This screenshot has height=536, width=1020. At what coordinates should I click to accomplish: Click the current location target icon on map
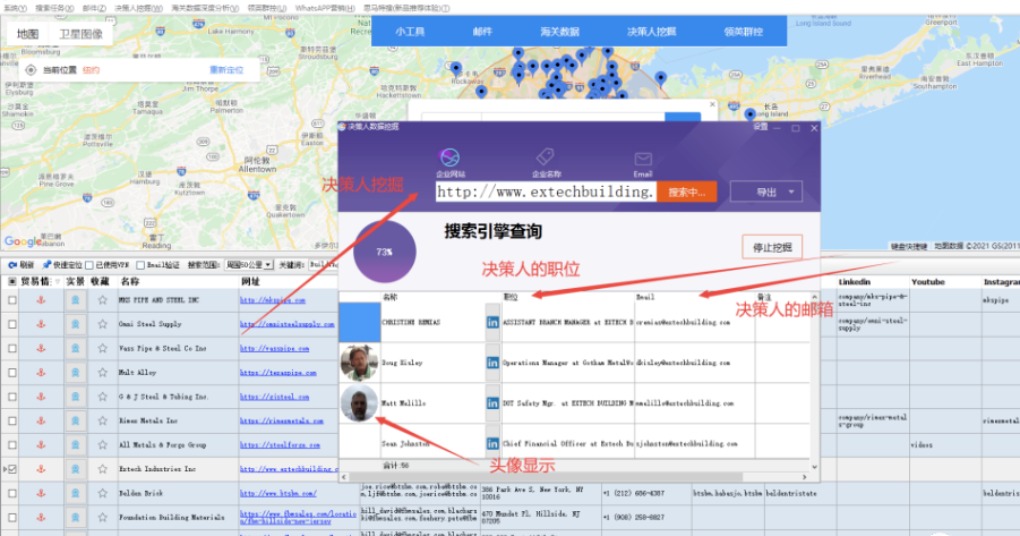tap(31, 70)
